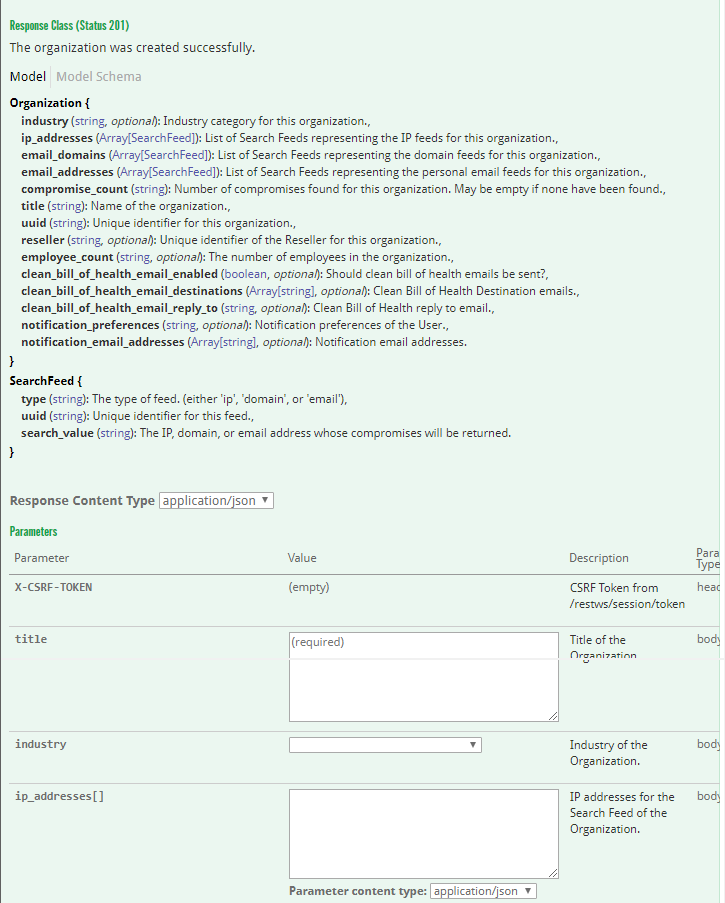The width and height of the screenshot is (725, 903).
Task: Open the Response Content Type dropdown
Action: (216, 501)
